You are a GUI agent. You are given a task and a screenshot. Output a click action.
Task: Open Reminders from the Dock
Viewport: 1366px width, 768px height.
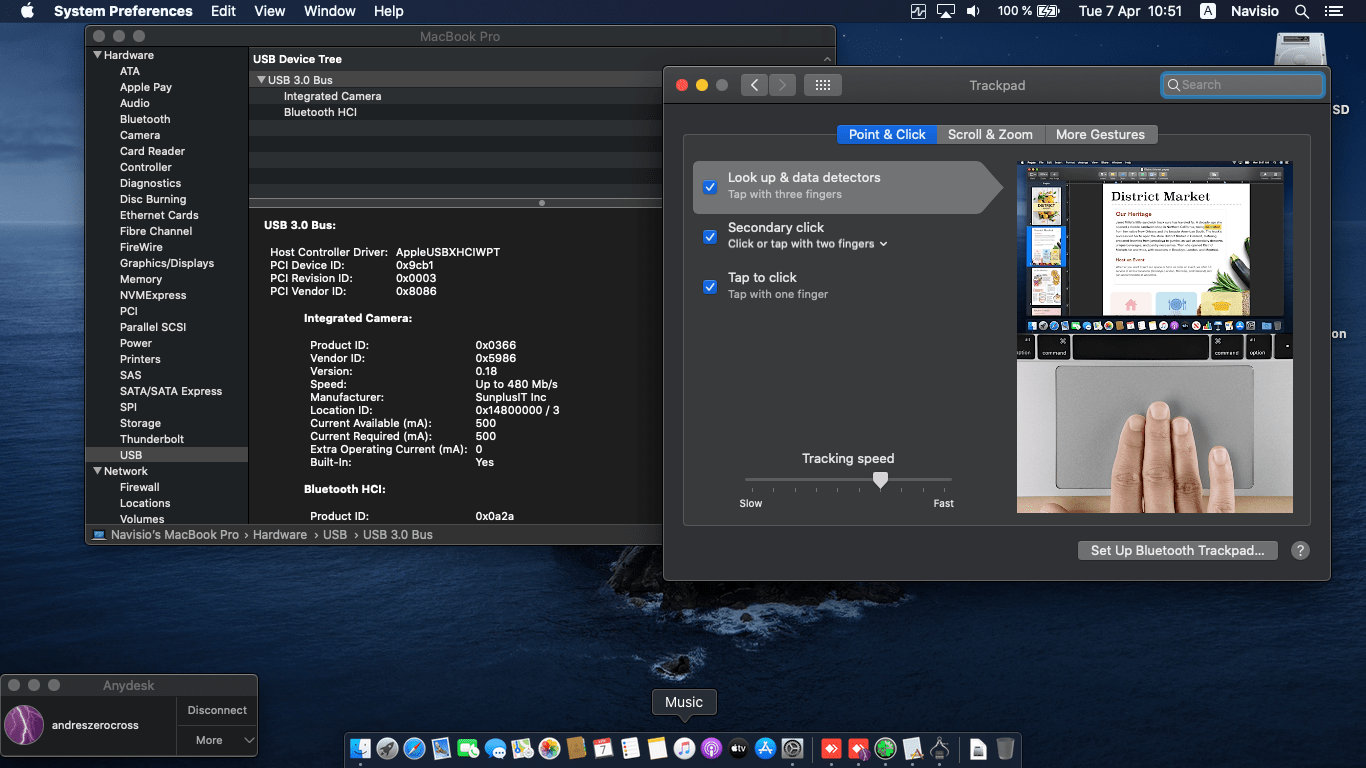pos(630,748)
